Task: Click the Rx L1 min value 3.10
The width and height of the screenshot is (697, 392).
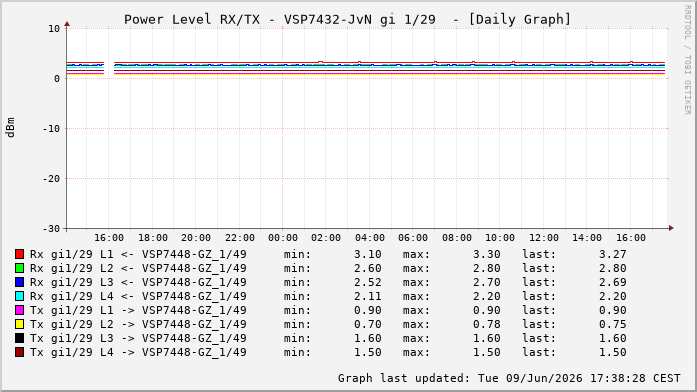Action: click(368, 254)
